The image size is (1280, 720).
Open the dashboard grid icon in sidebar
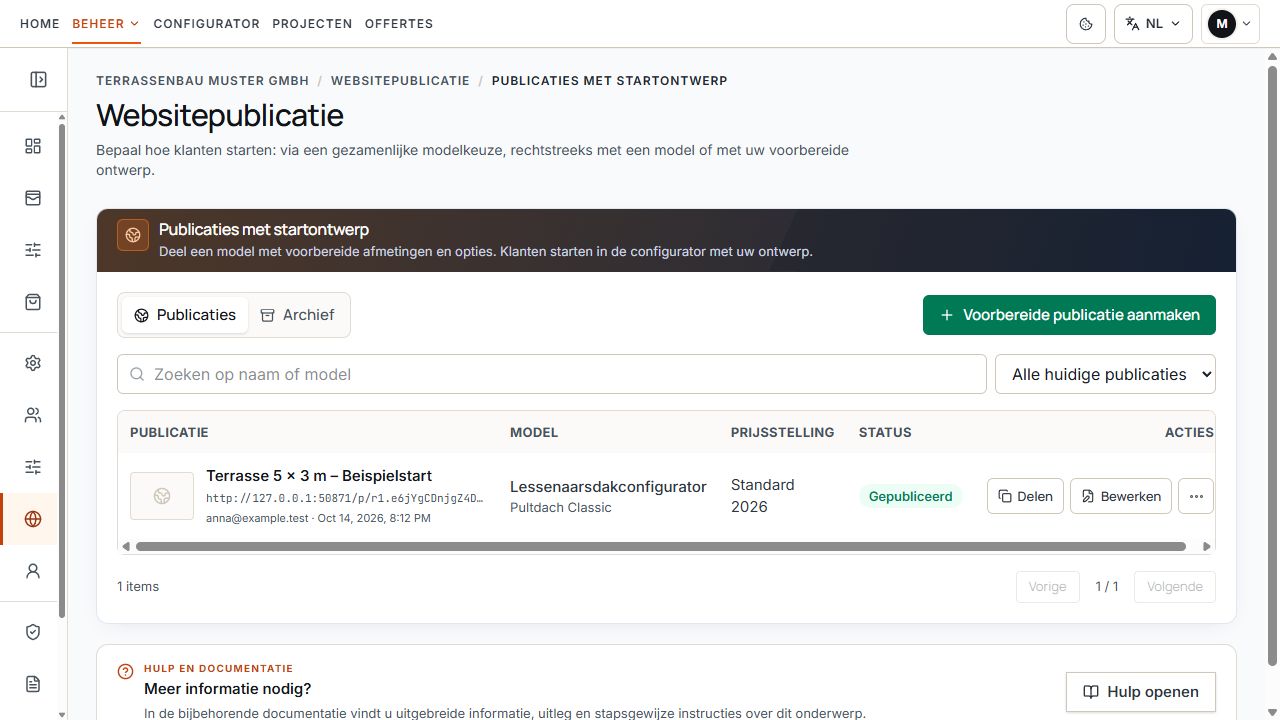[x=33, y=146]
